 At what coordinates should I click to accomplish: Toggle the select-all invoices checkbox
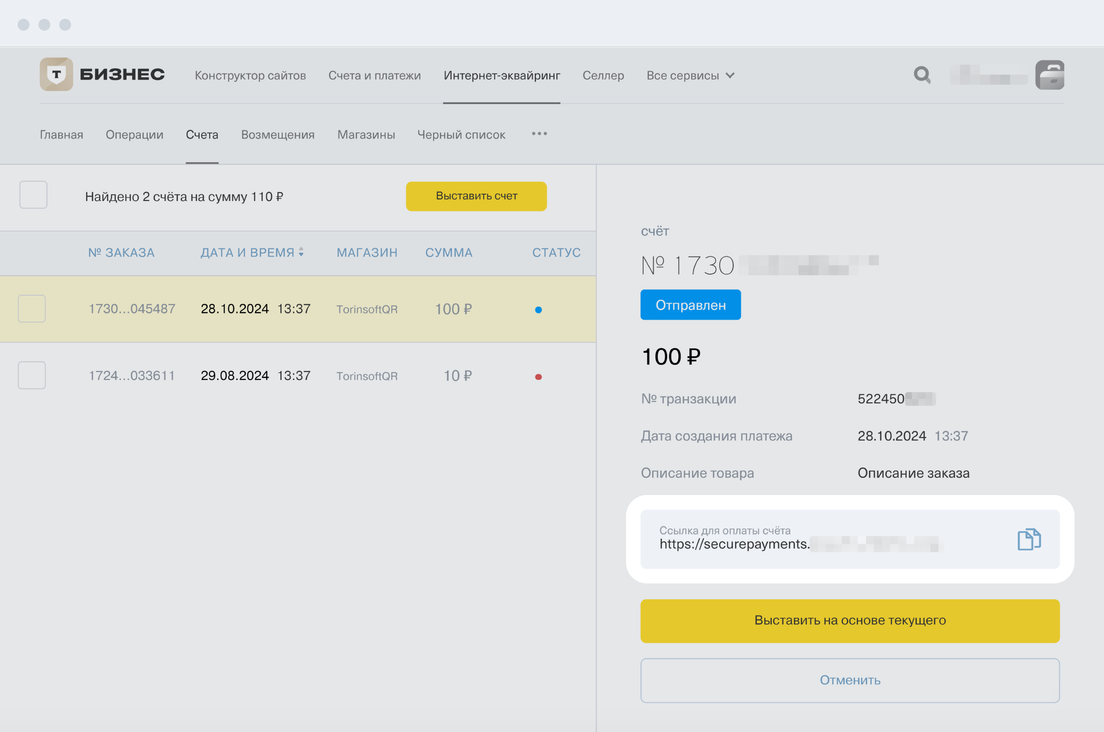tap(33, 195)
